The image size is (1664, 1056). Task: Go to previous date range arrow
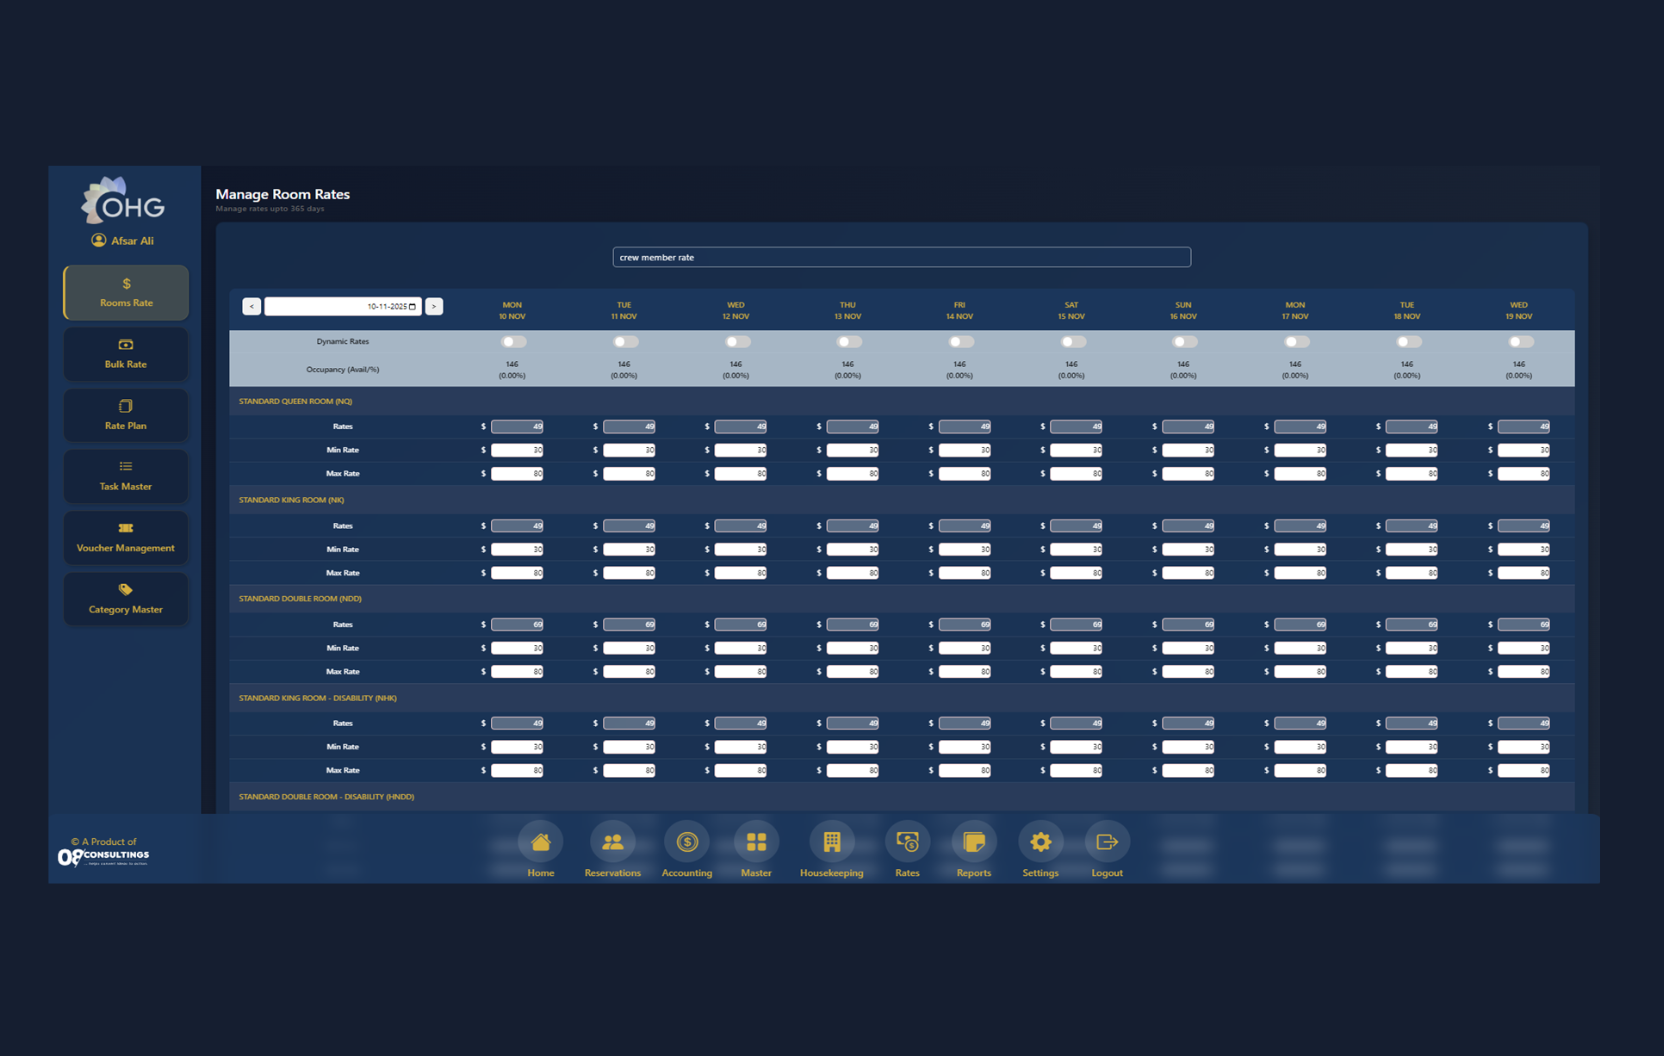point(252,307)
